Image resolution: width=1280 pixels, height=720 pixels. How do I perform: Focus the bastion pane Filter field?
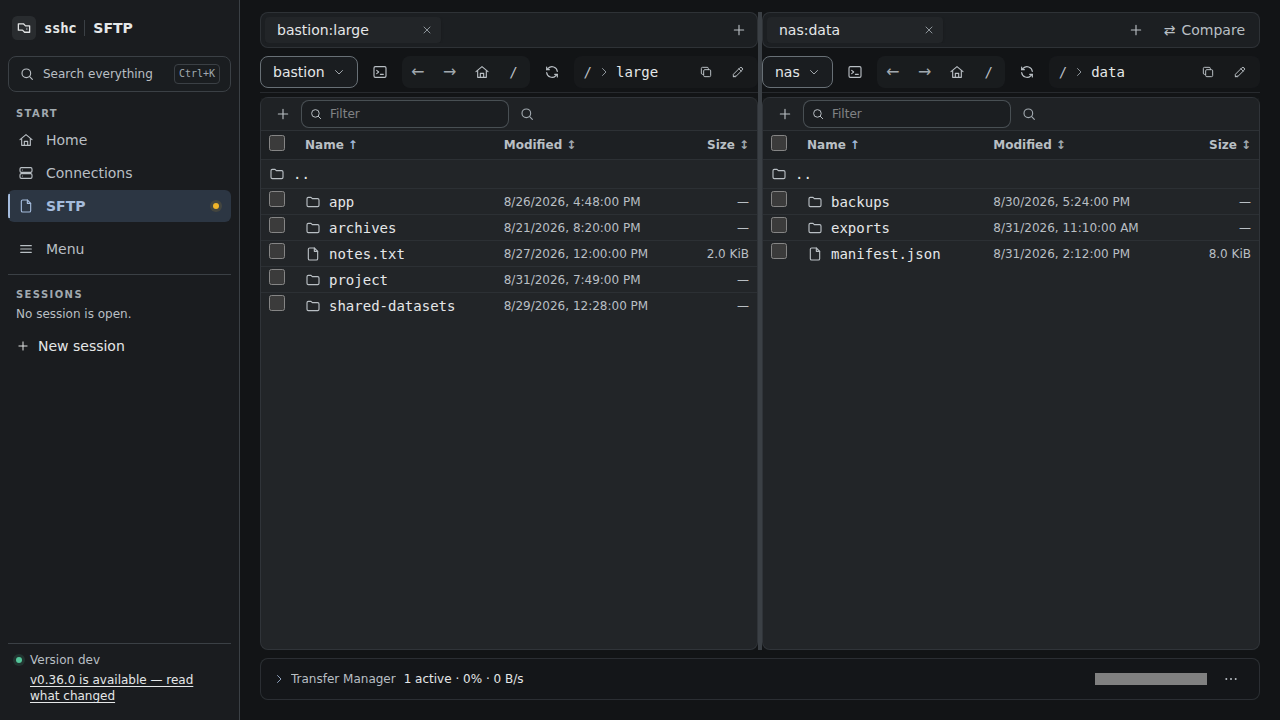tap(405, 114)
